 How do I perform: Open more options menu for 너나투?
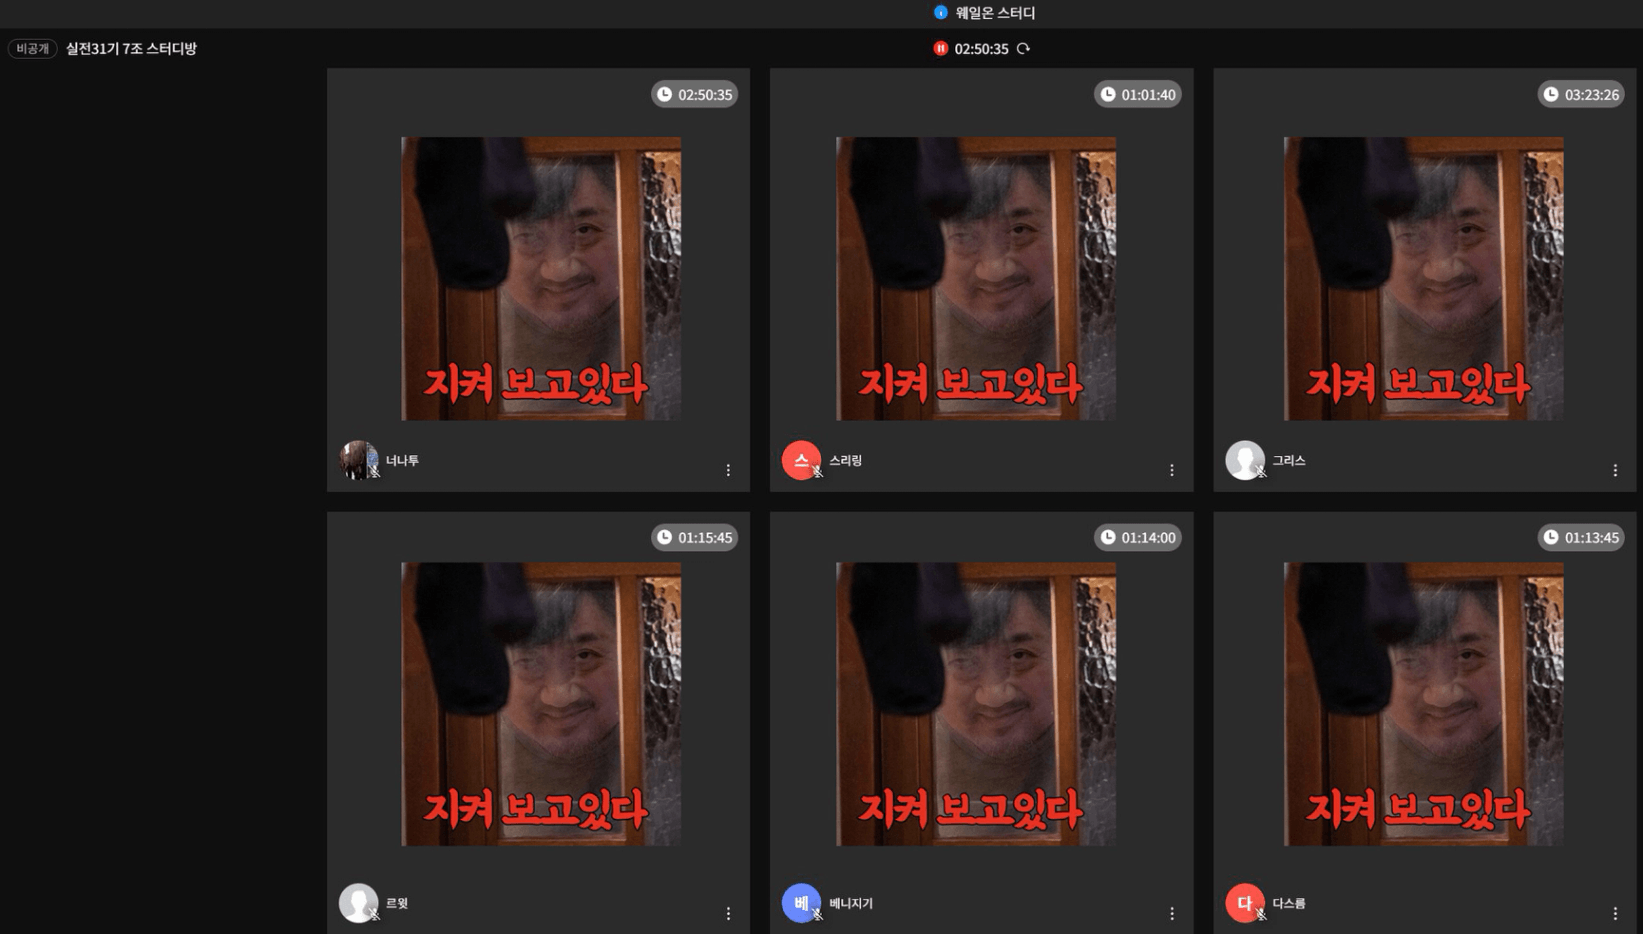pos(728,470)
